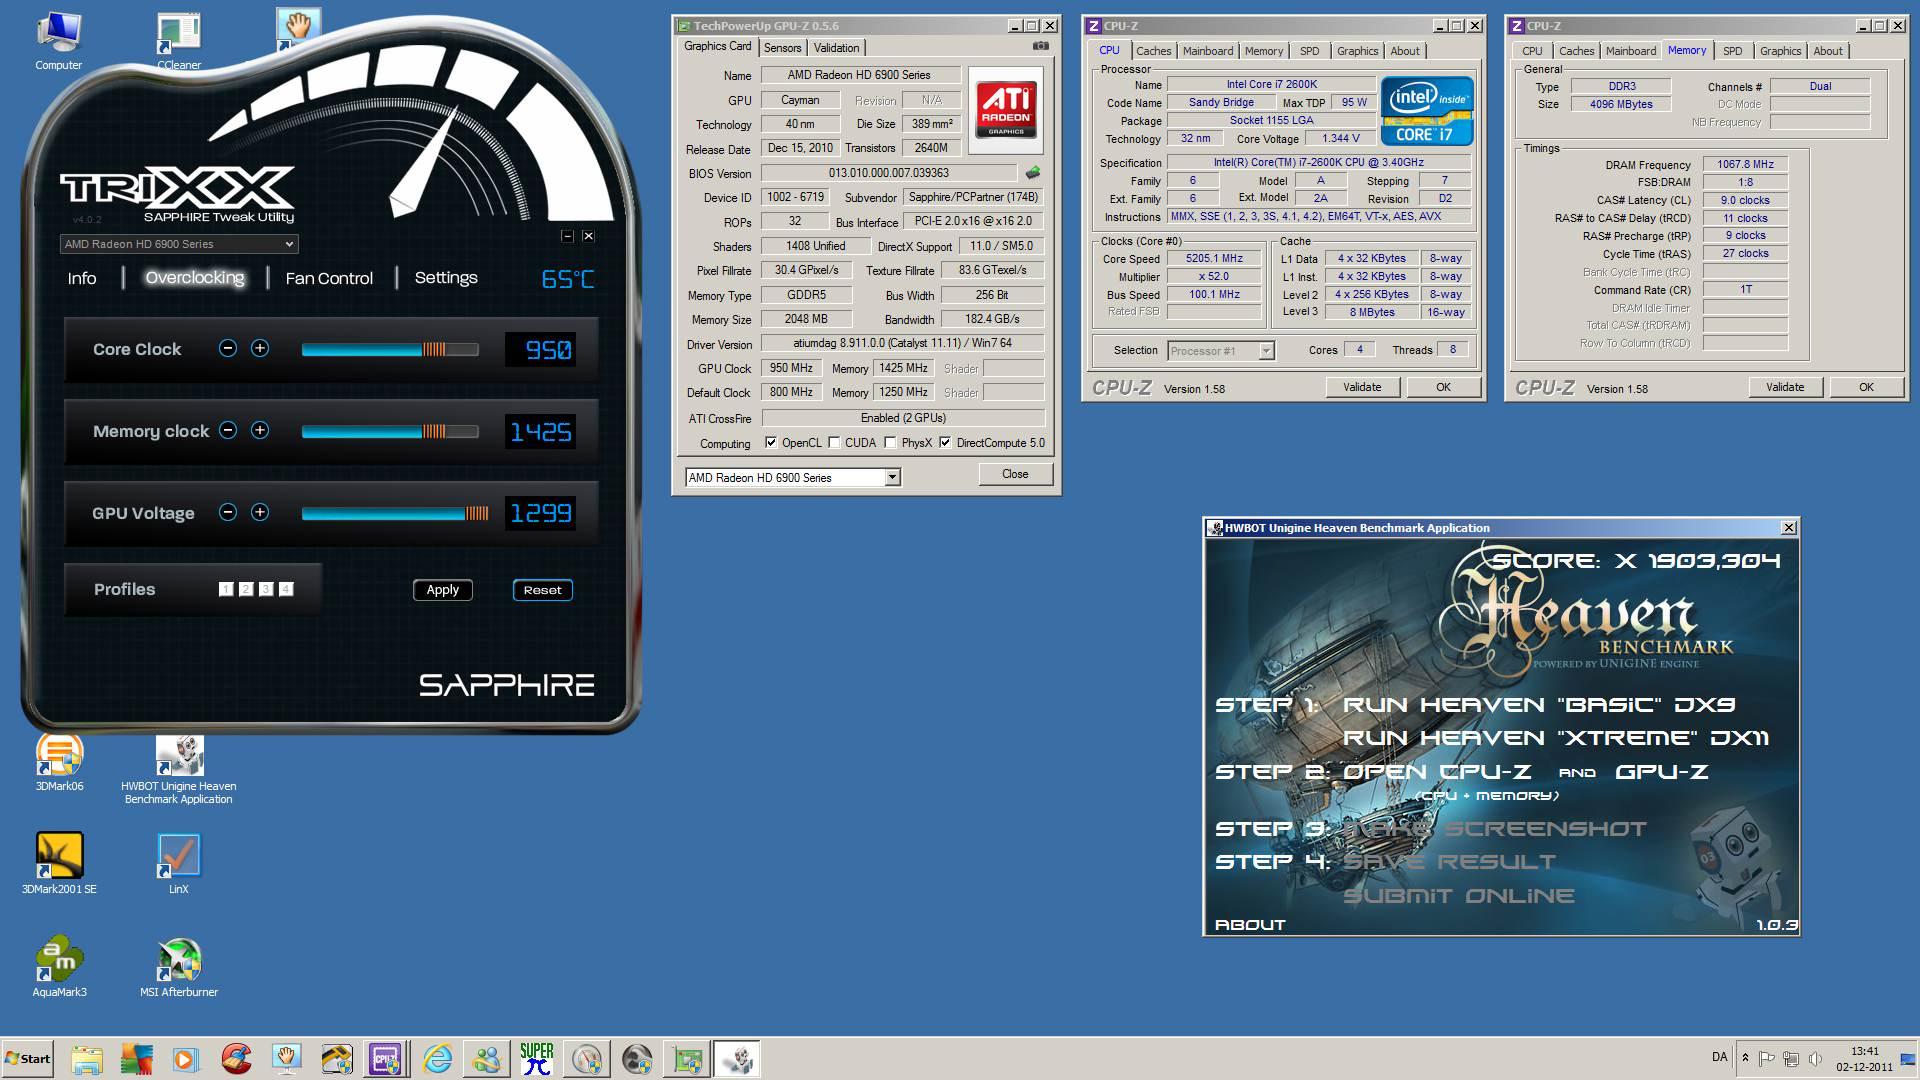Open the 3DMark06 desktop shortcut
Image resolution: width=1920 pixels, height=1080 pixels.
point(59,763)
